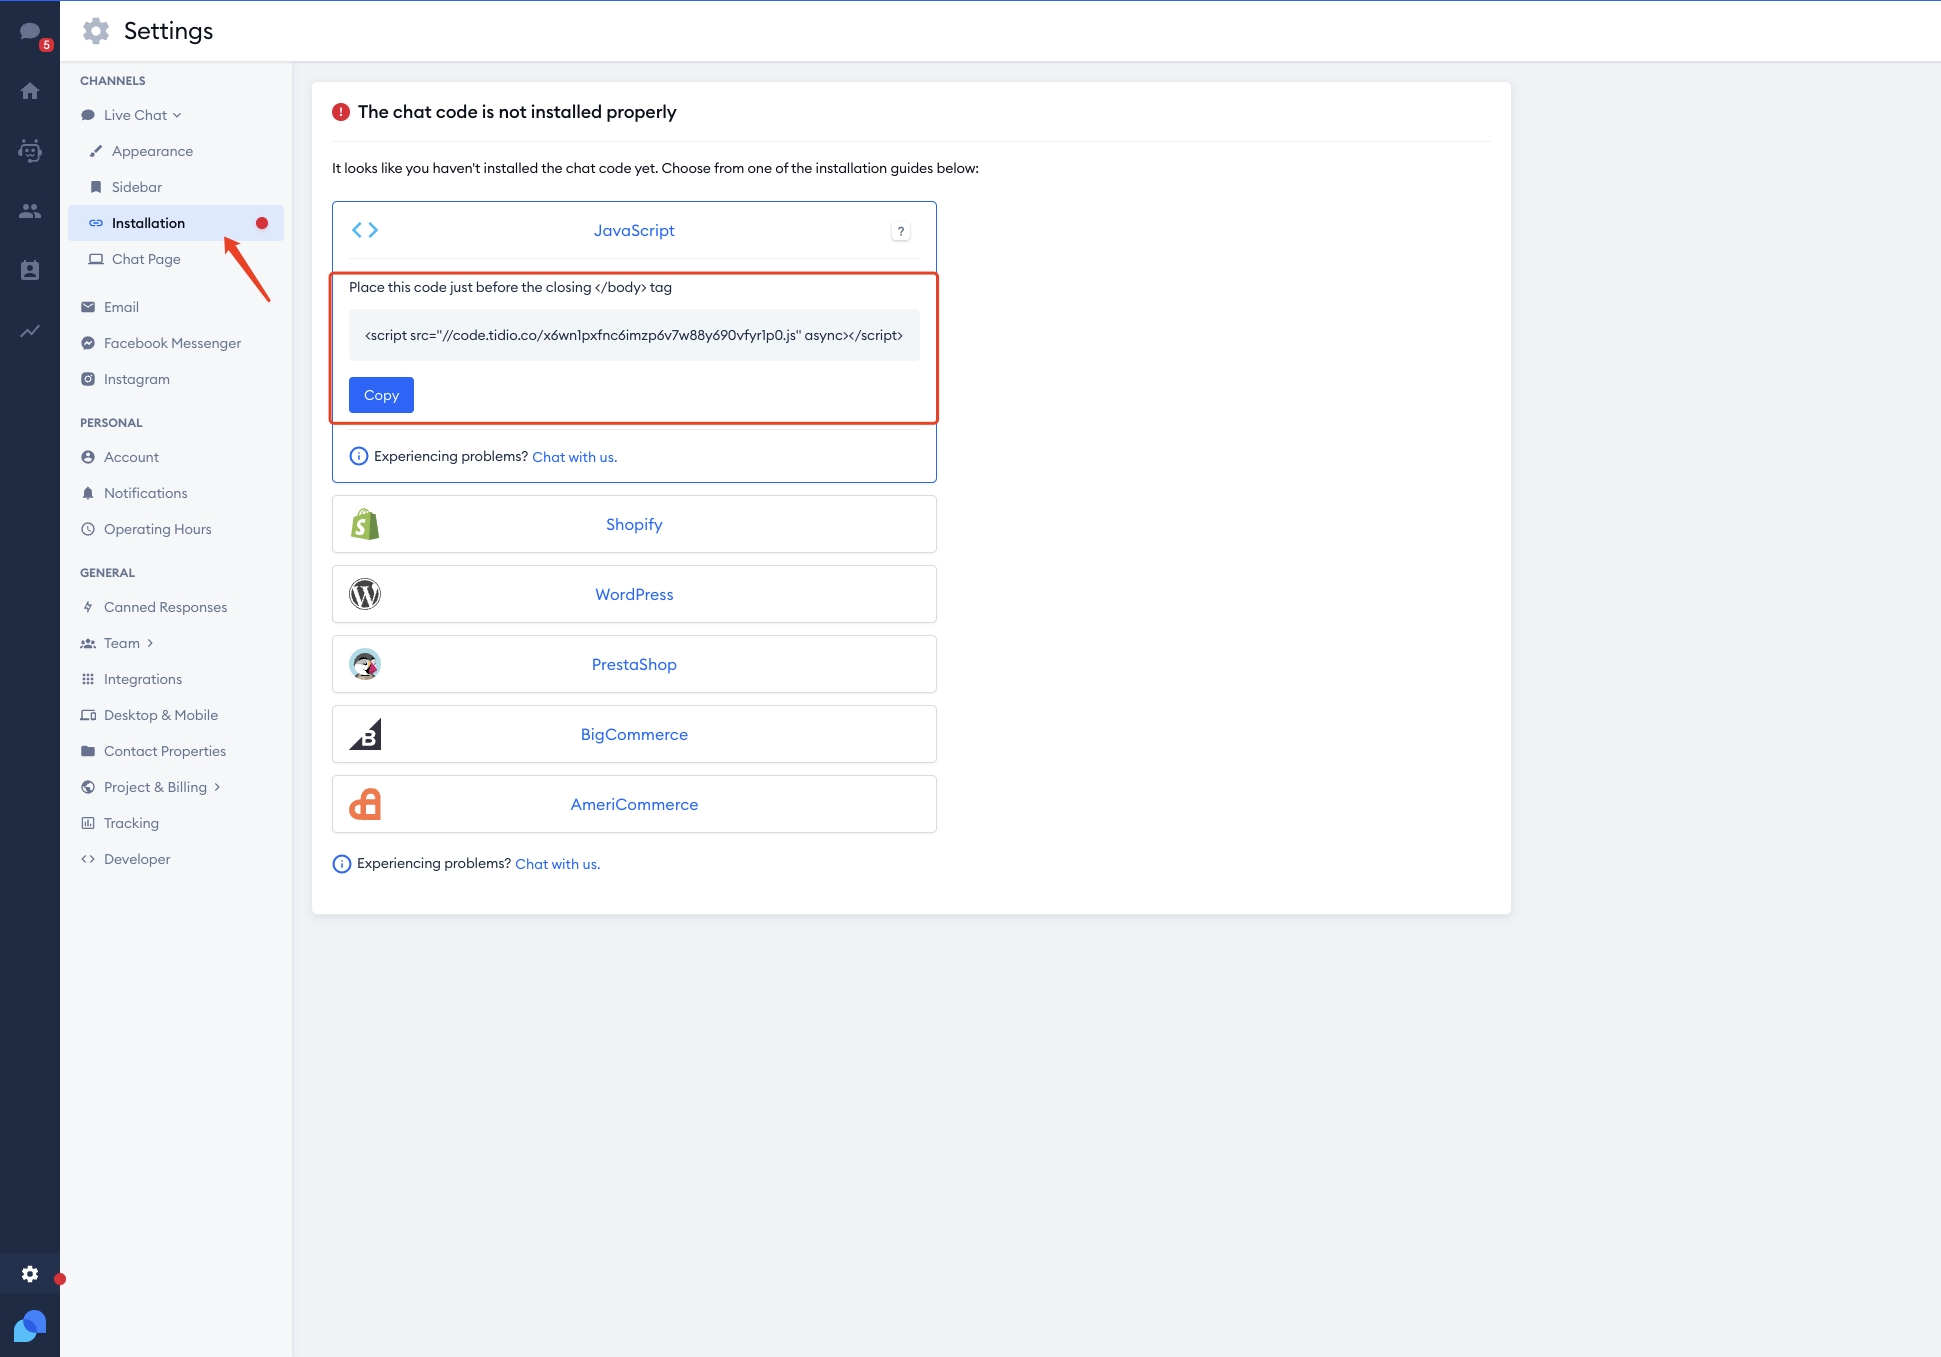
Task: Click the BigCommerce logo icon
Action: click(x=365, y=734)
